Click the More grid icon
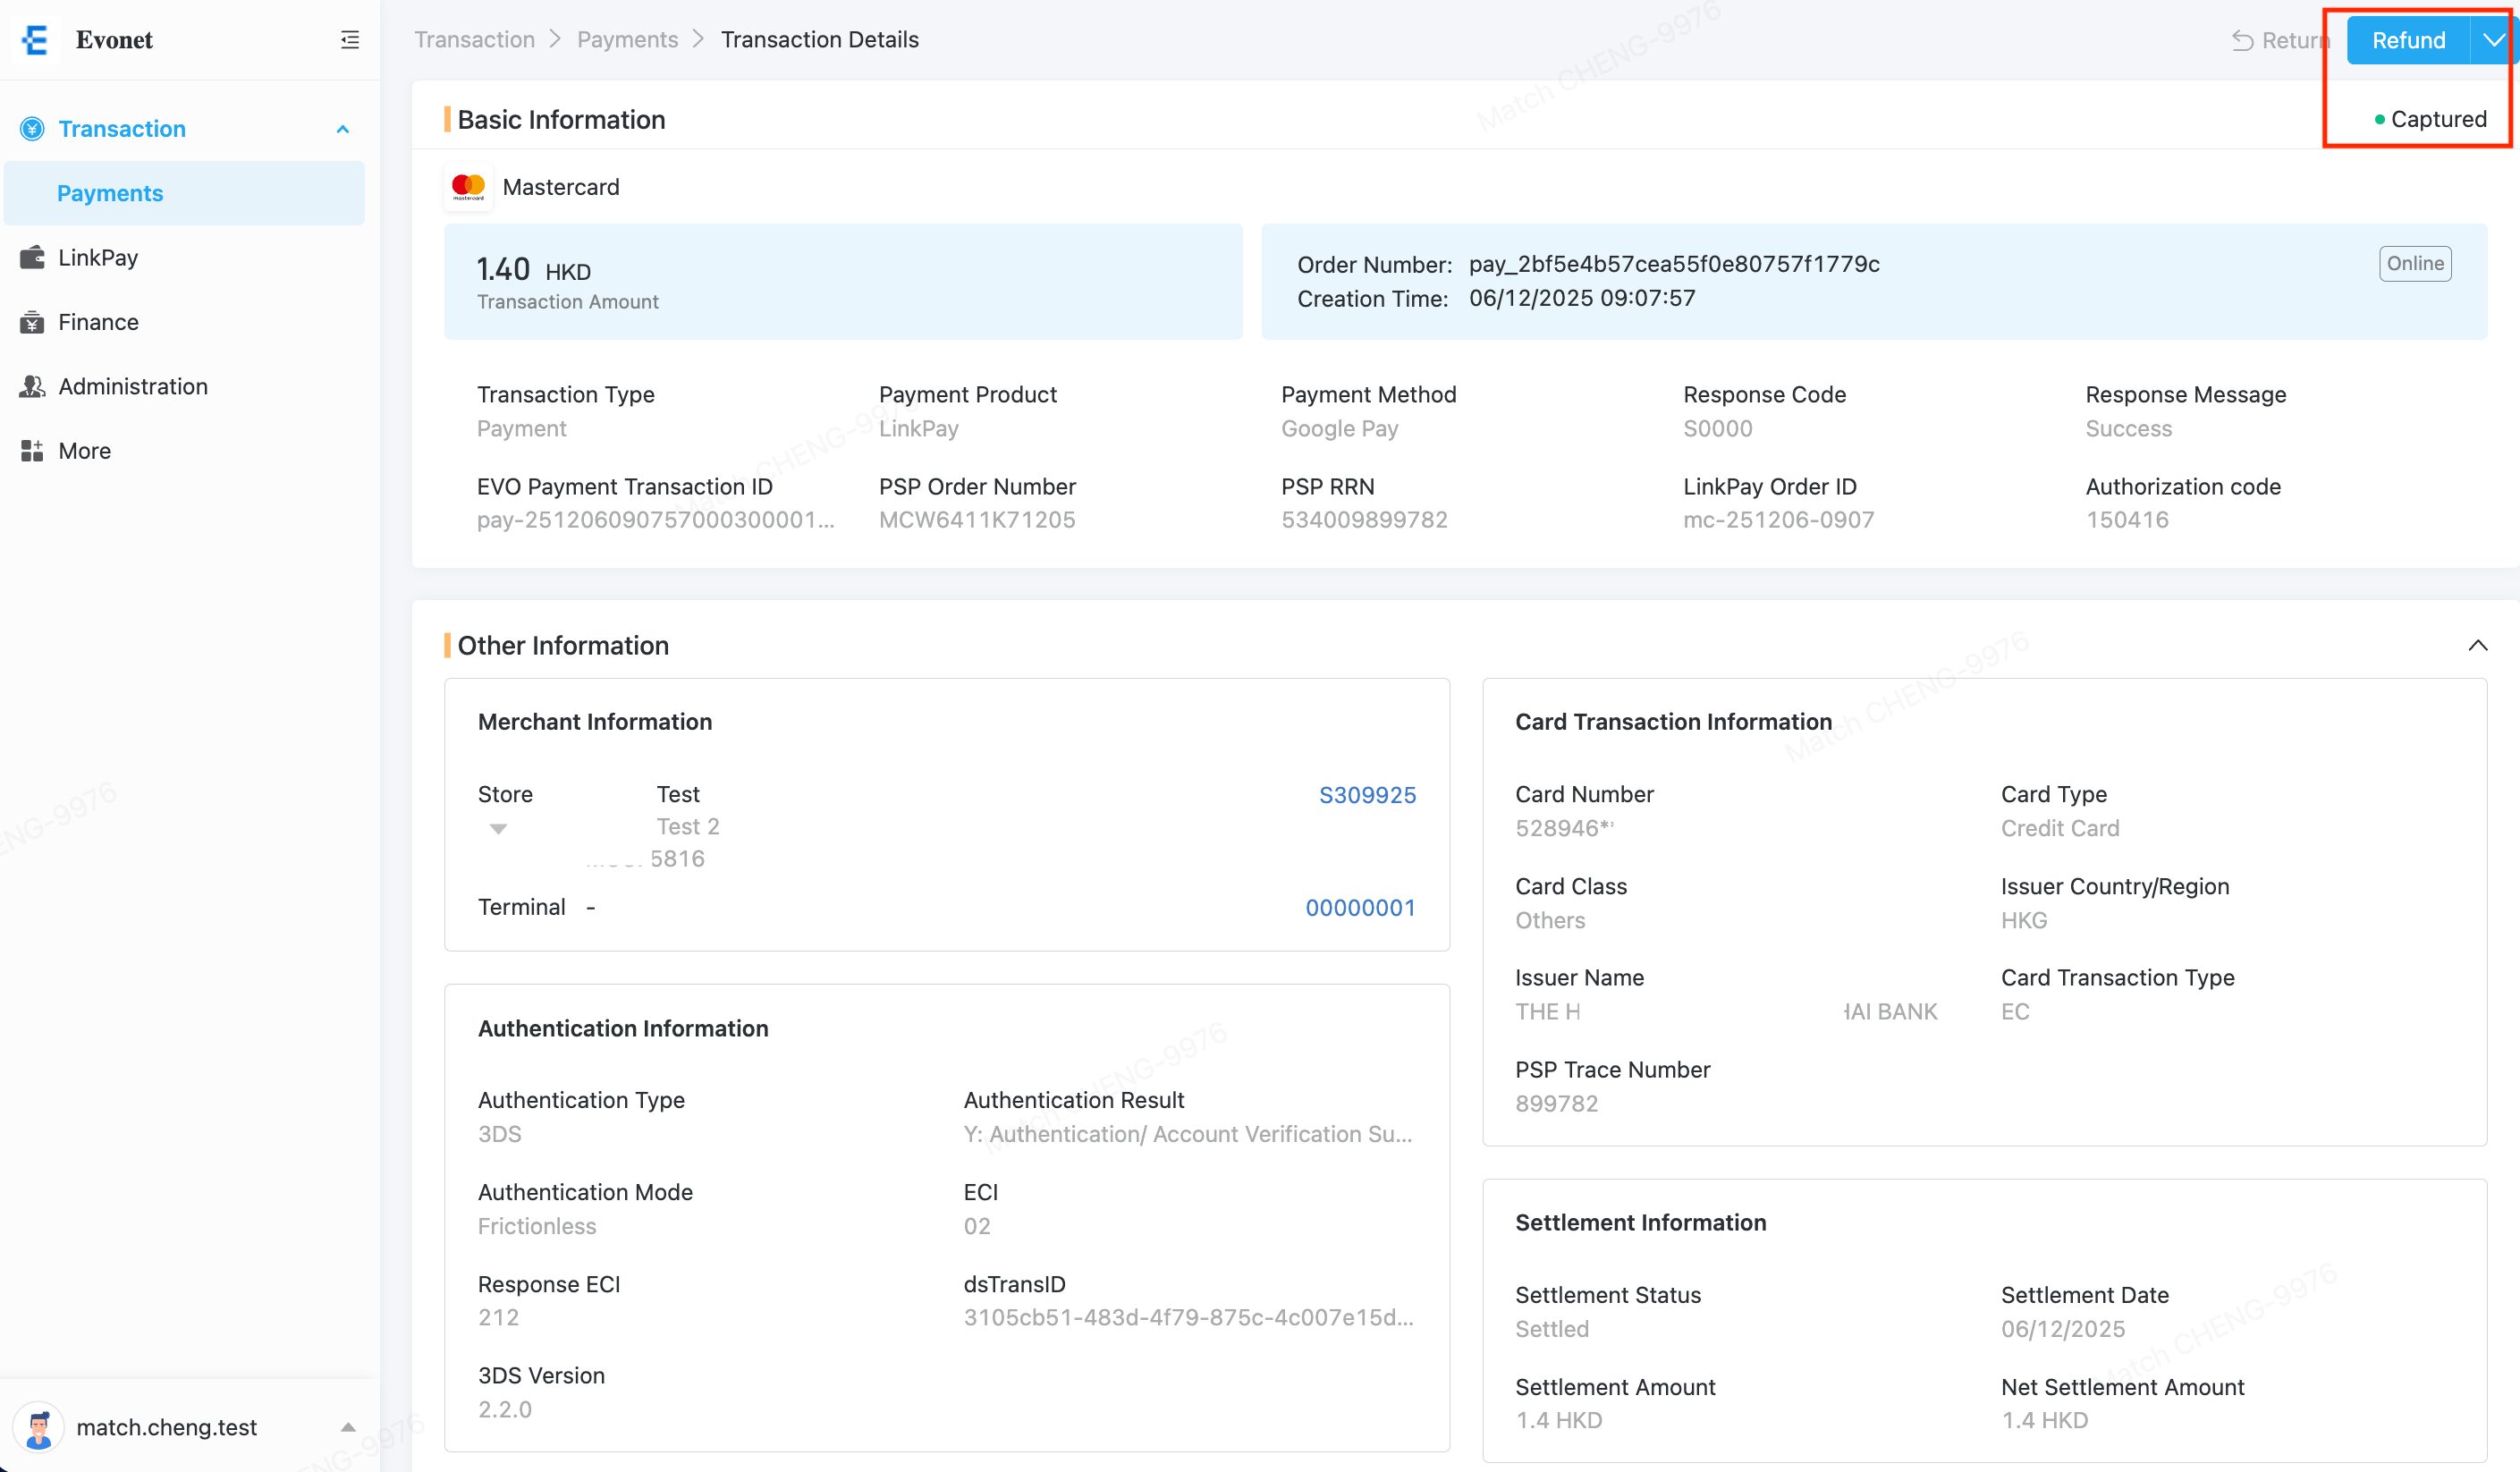2520x1472 pixels. coord(32,451)
